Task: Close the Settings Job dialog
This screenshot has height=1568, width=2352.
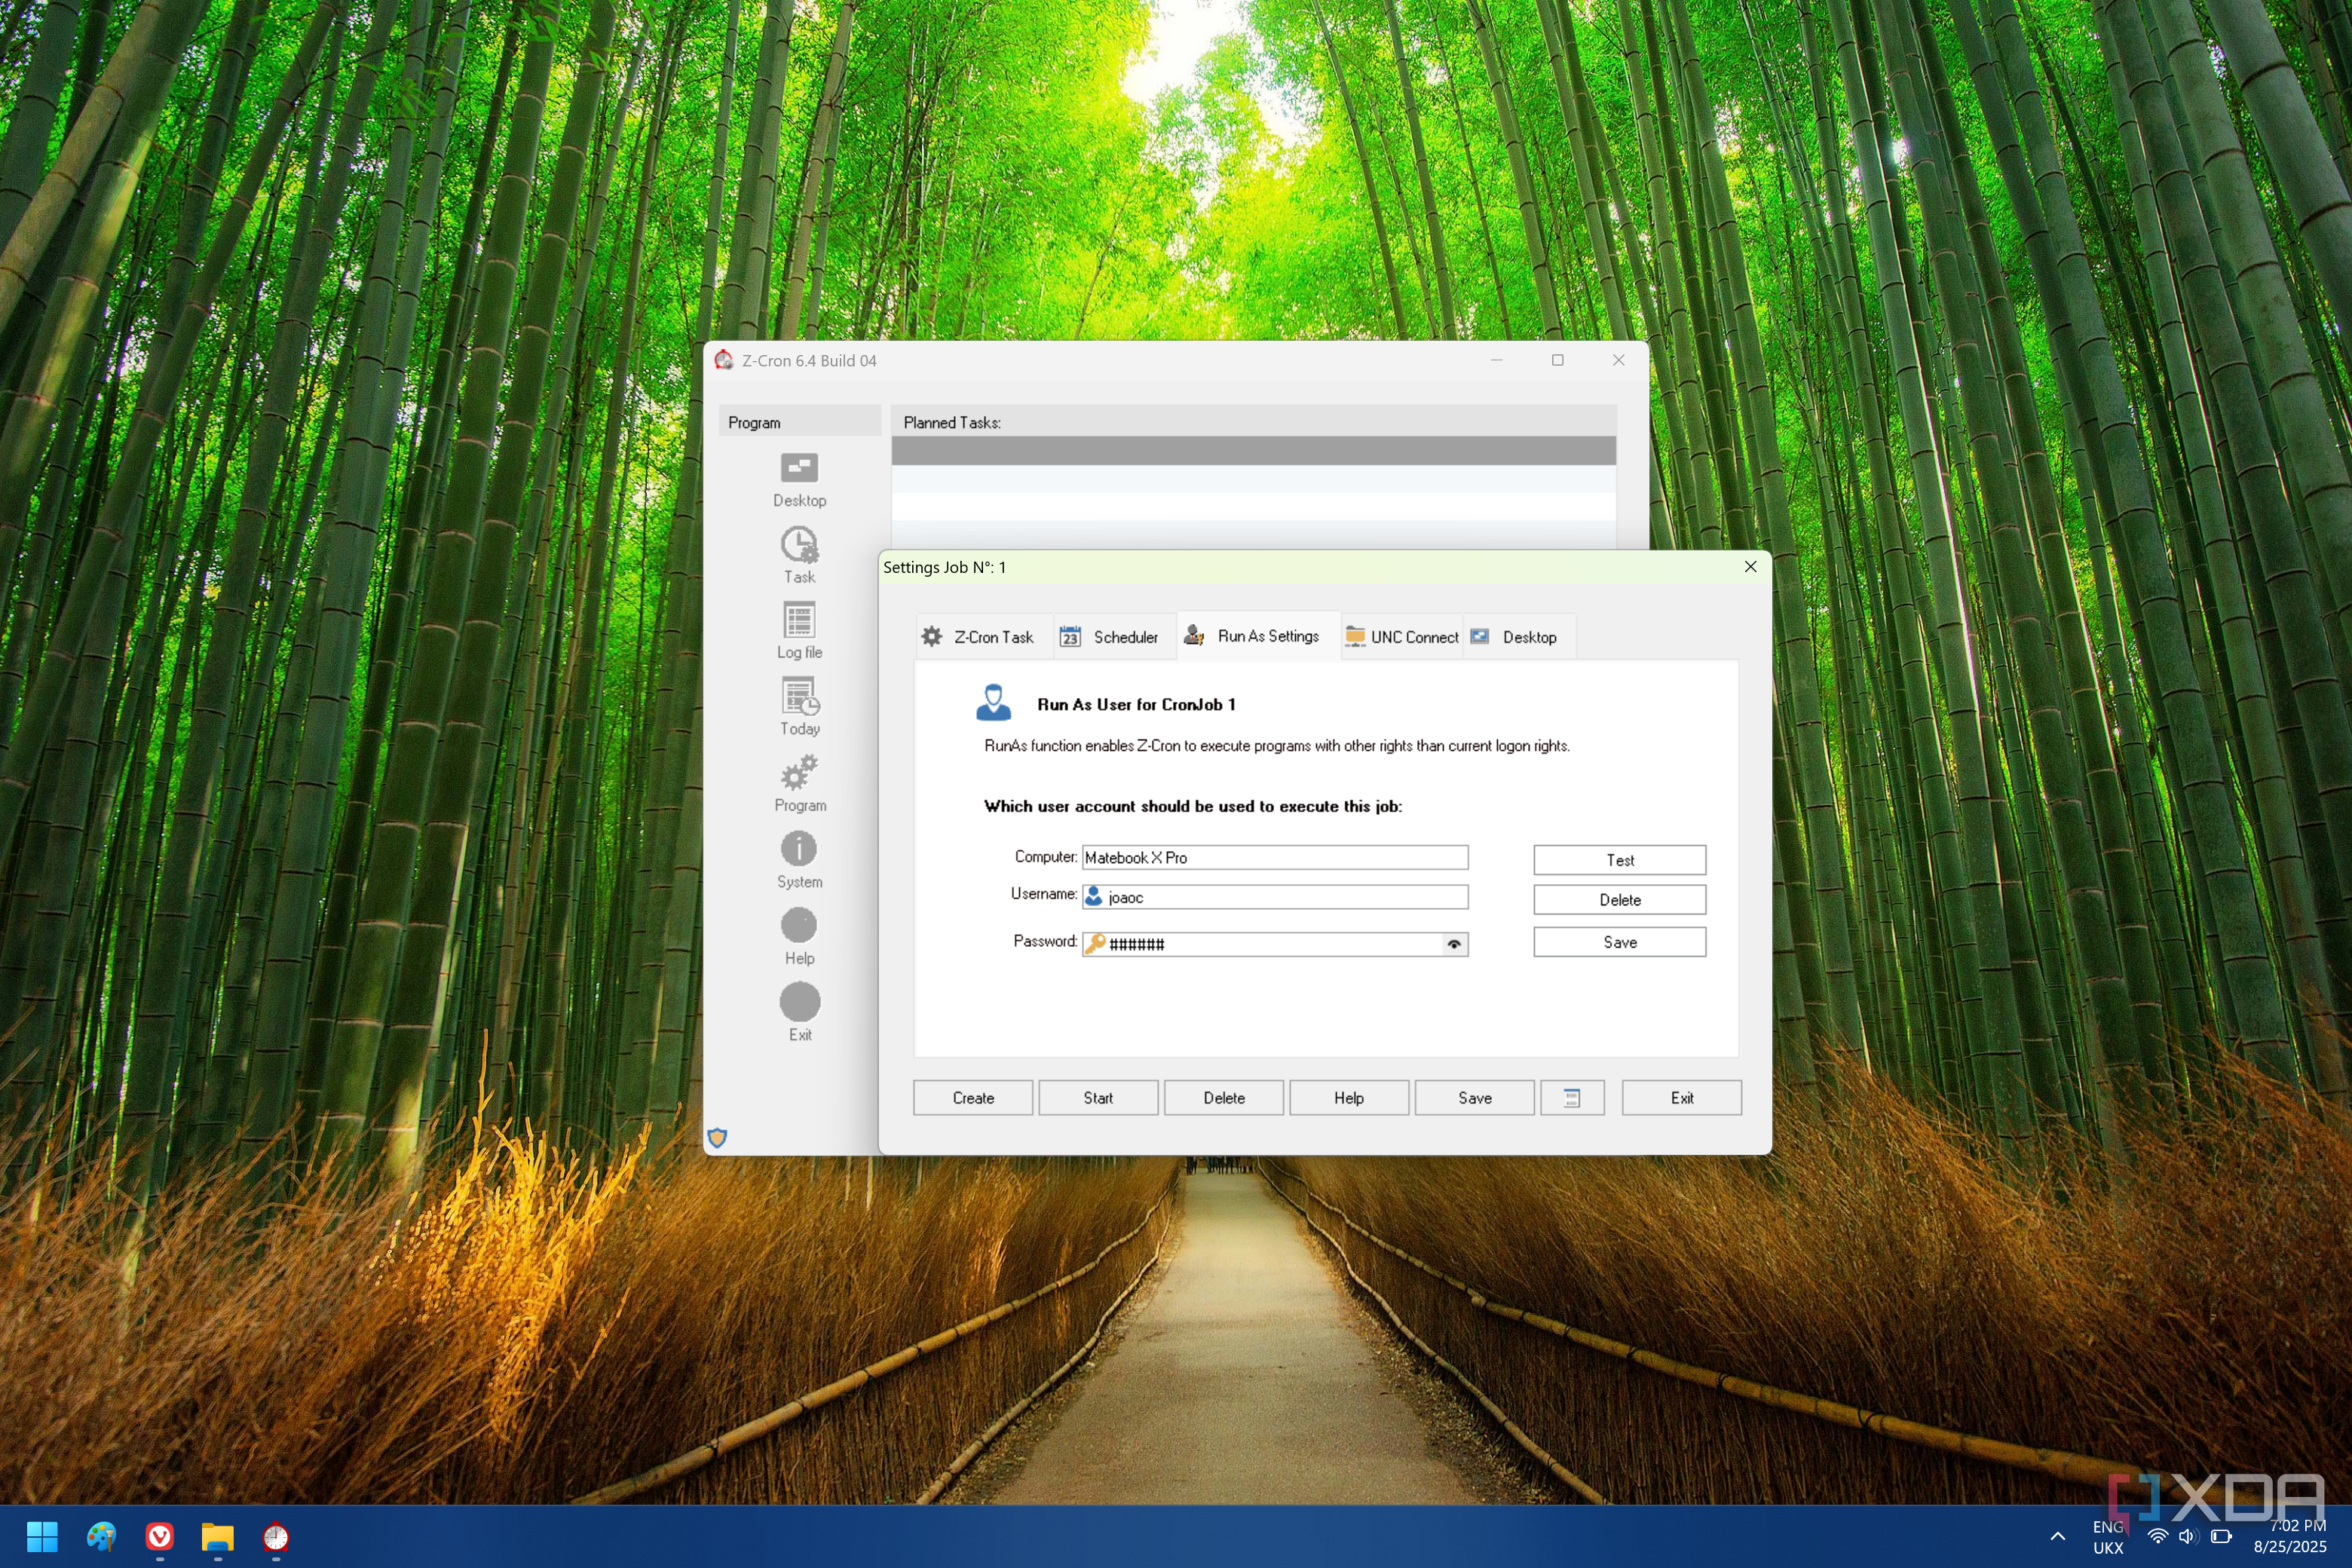Action: [x=1750, y=567]
